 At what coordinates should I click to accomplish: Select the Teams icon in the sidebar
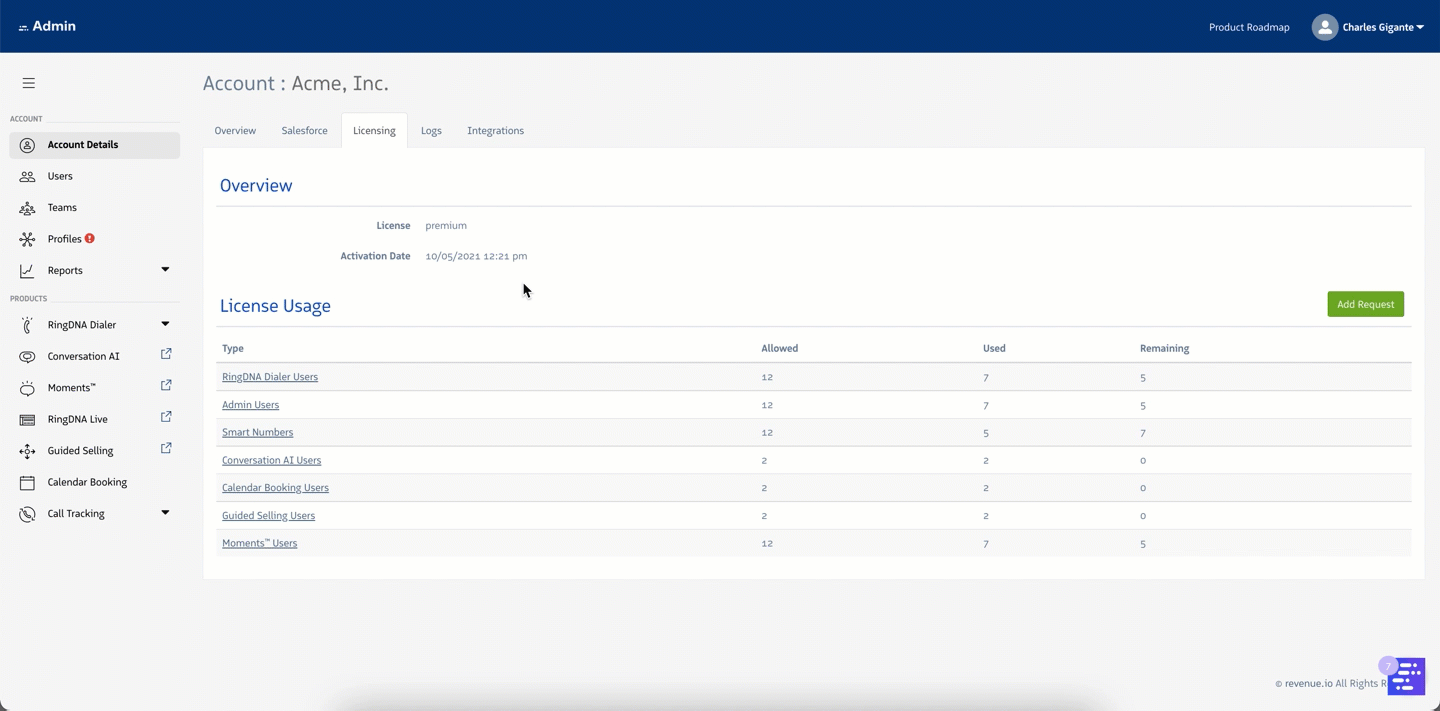27,207
